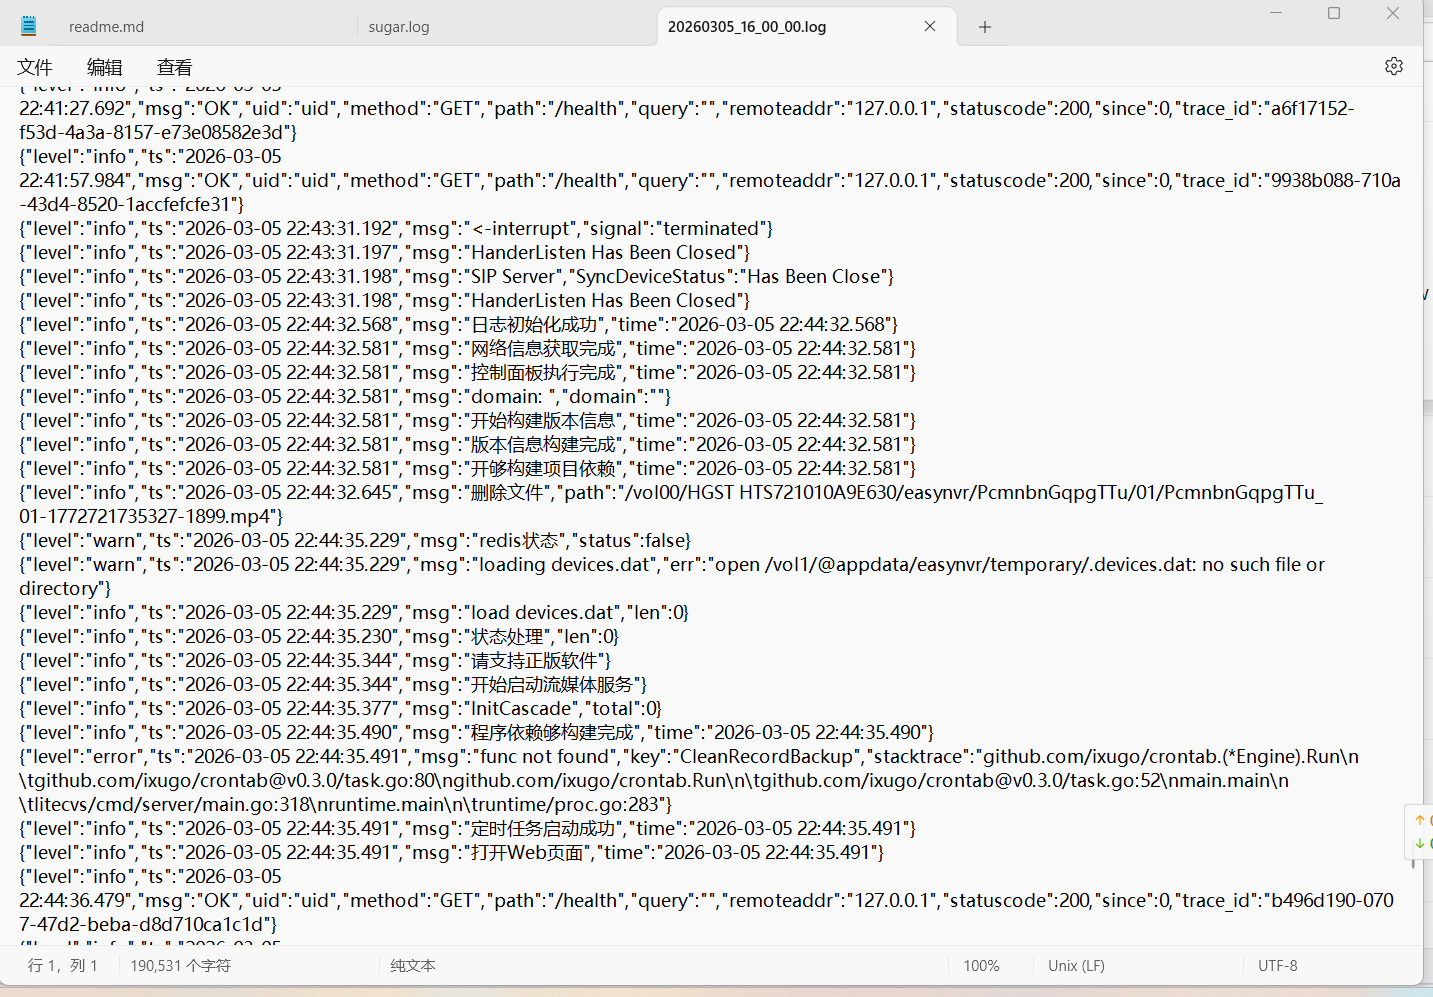Click the "开始启动流媒体服务" log line
1433x997 pixels.
(x=333, y=685)
